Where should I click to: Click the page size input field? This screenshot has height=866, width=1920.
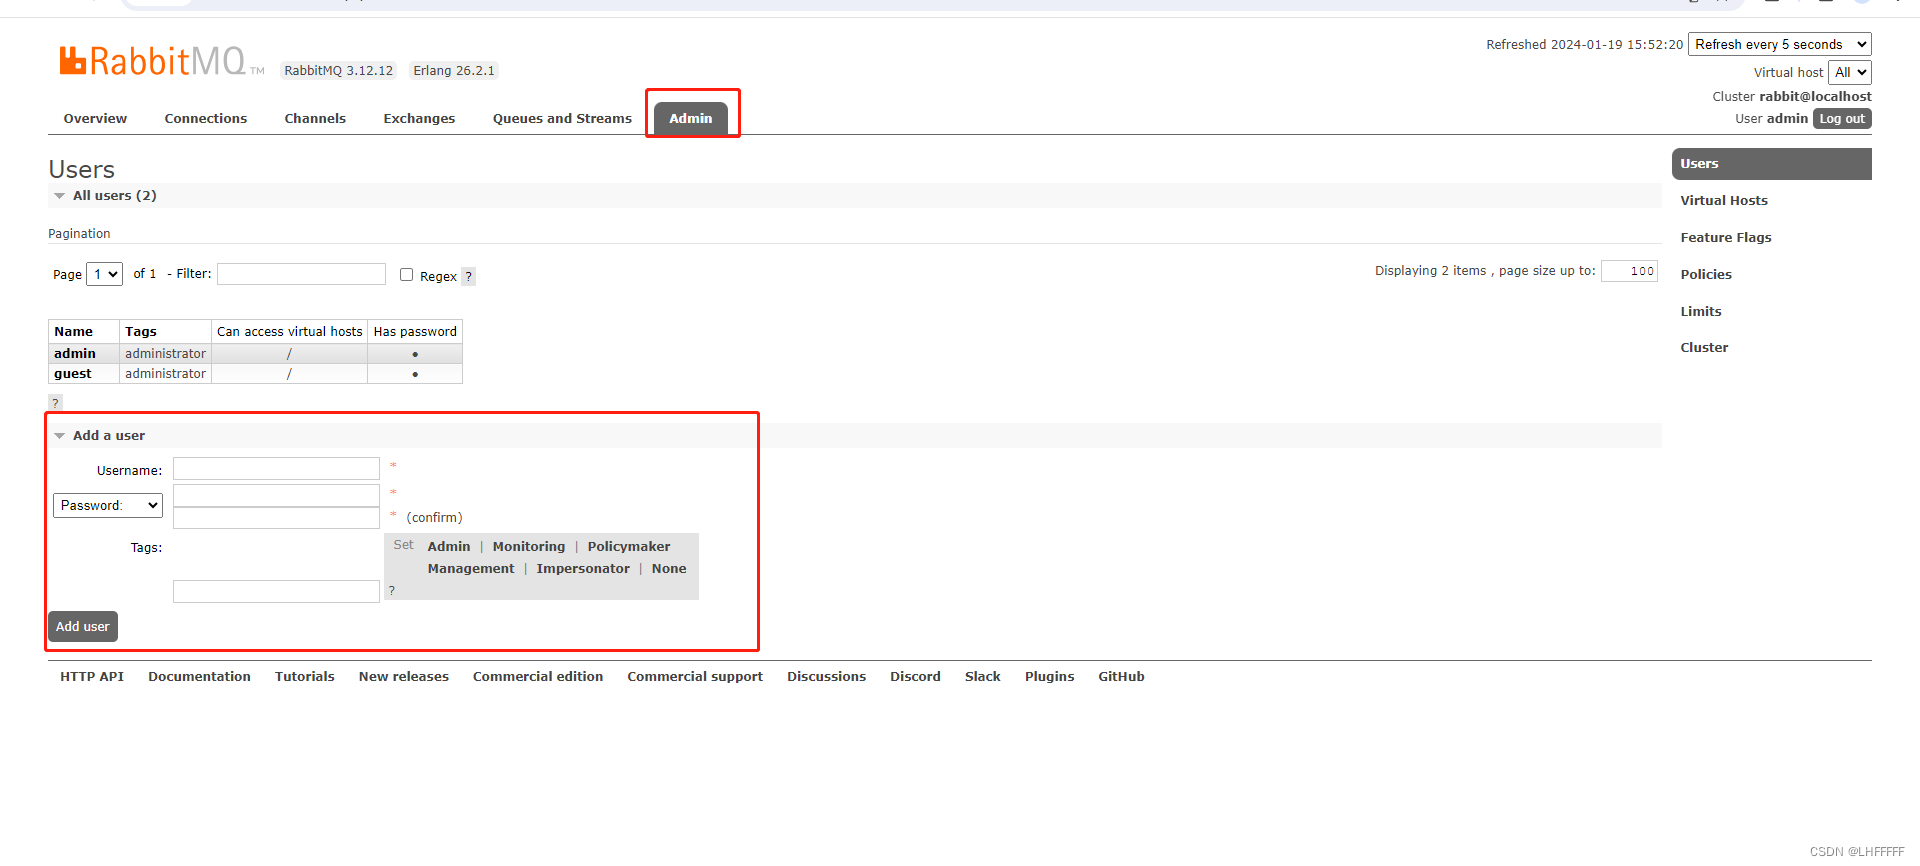tap(1629, 271)
